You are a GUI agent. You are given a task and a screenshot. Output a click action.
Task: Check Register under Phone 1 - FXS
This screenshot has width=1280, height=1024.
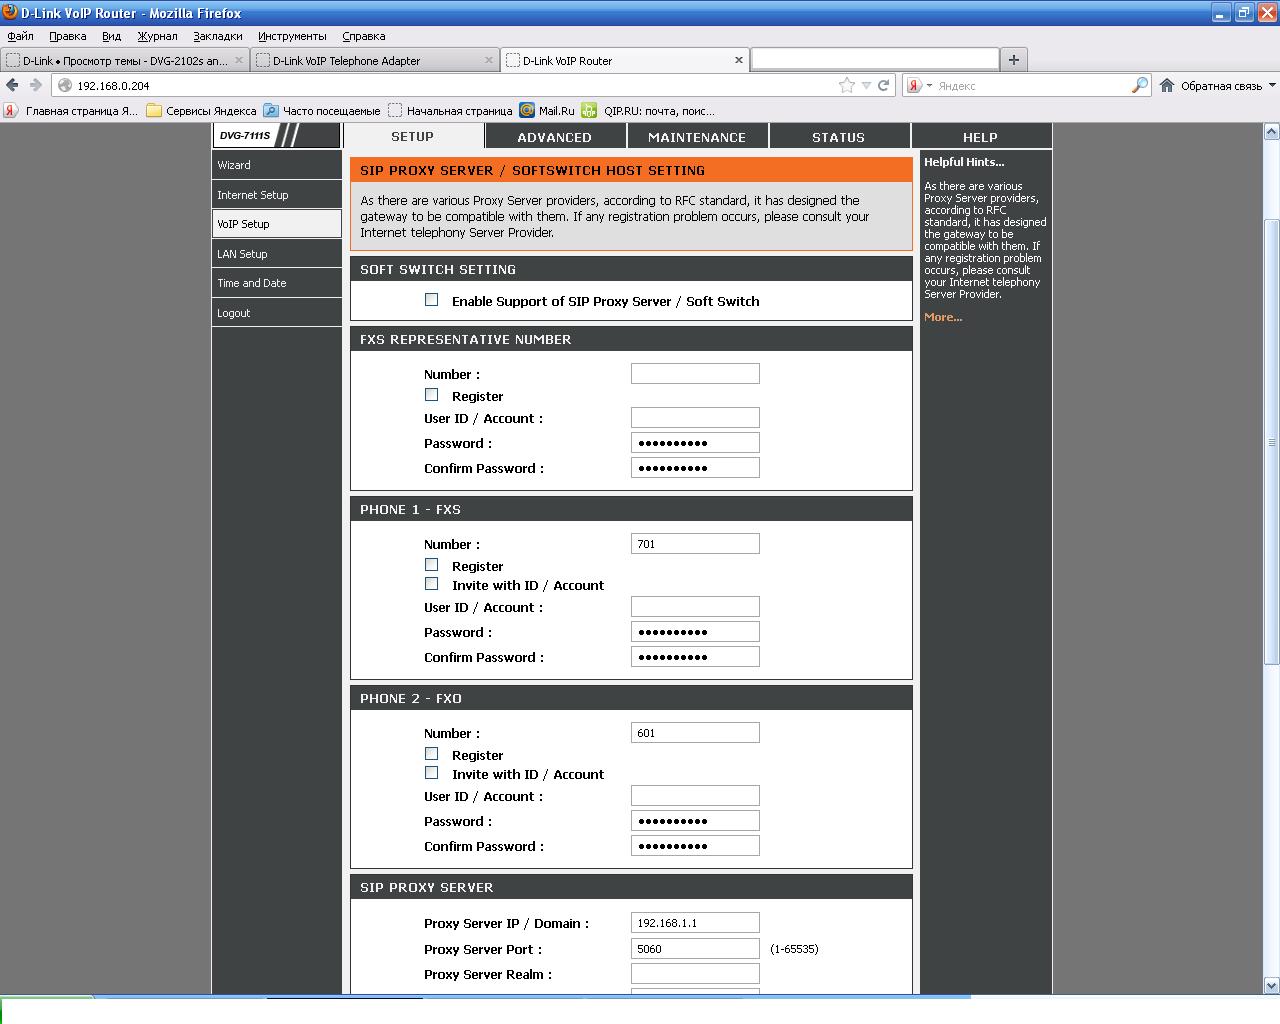(x=432, y=565)
